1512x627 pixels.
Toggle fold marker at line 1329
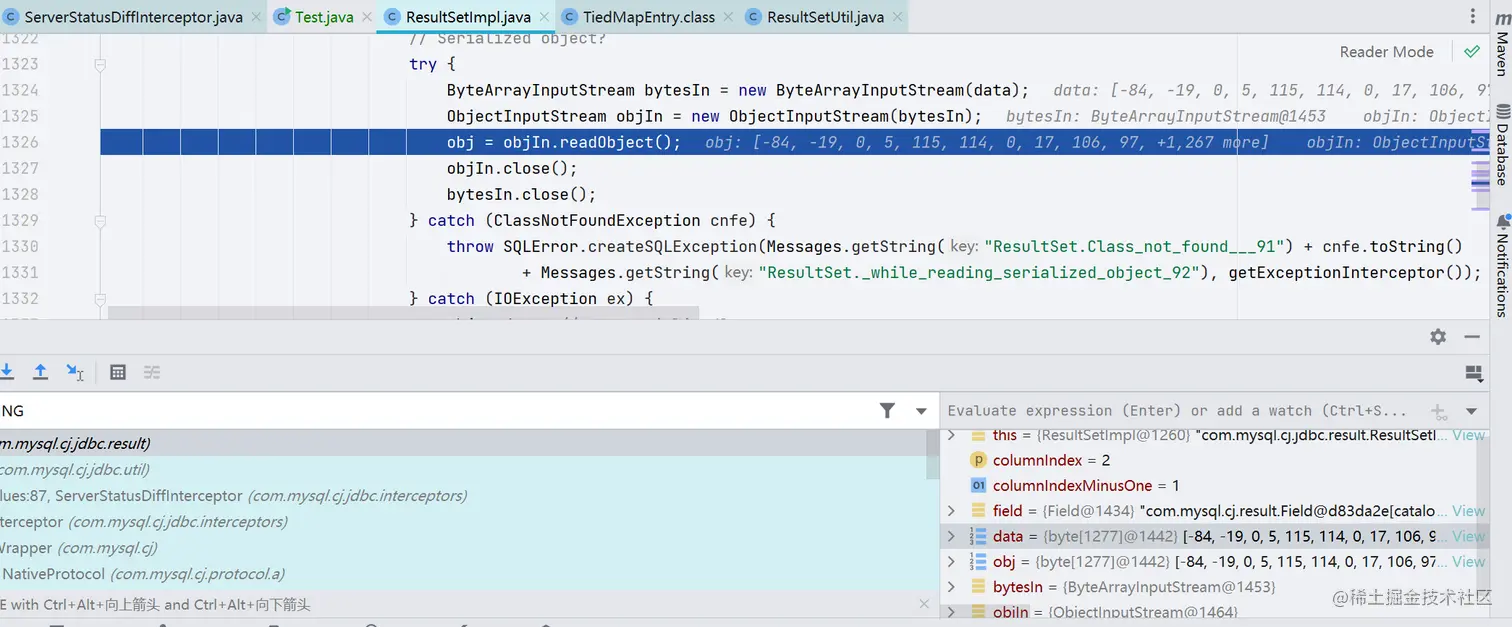(x=100, y=220)
